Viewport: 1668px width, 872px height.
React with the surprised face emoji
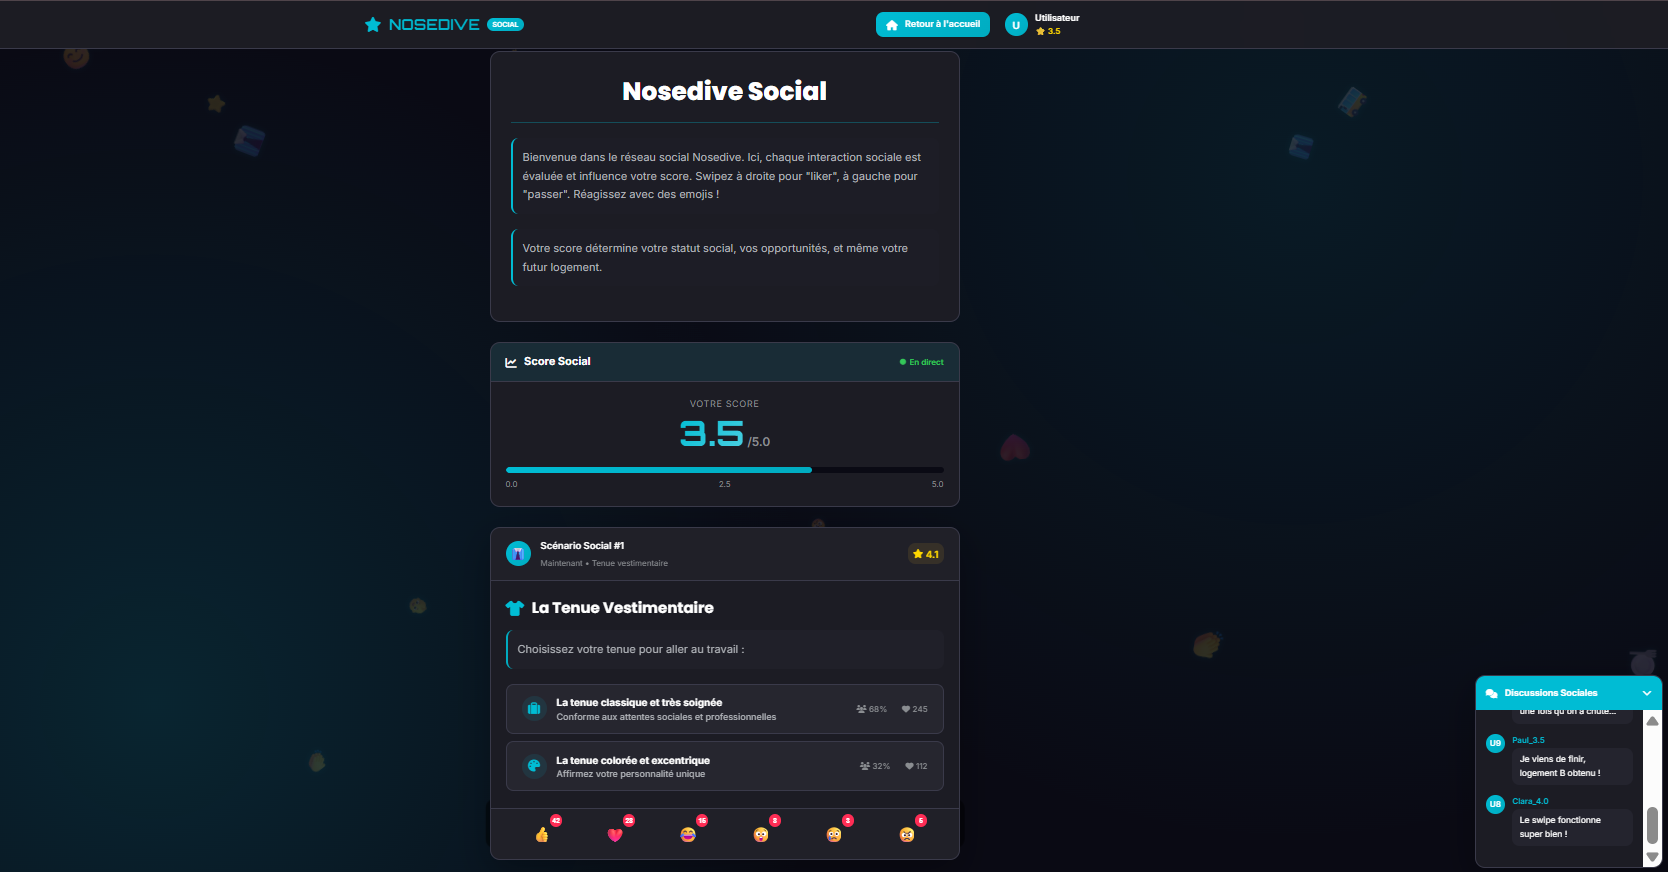(x=761, y=834)
